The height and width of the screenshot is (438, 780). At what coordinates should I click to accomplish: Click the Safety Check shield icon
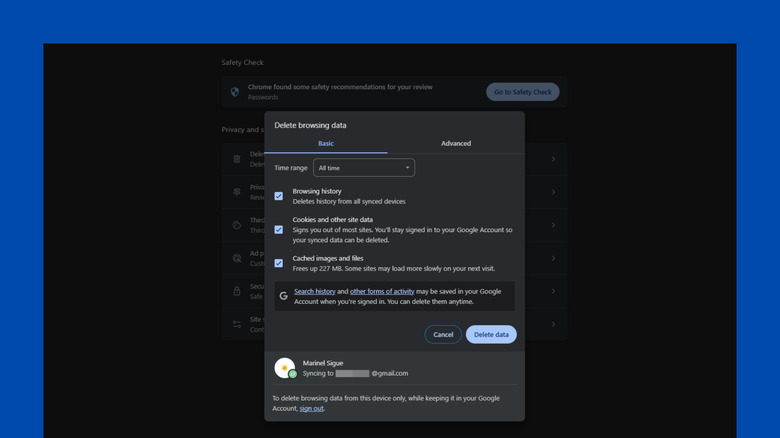235,92
